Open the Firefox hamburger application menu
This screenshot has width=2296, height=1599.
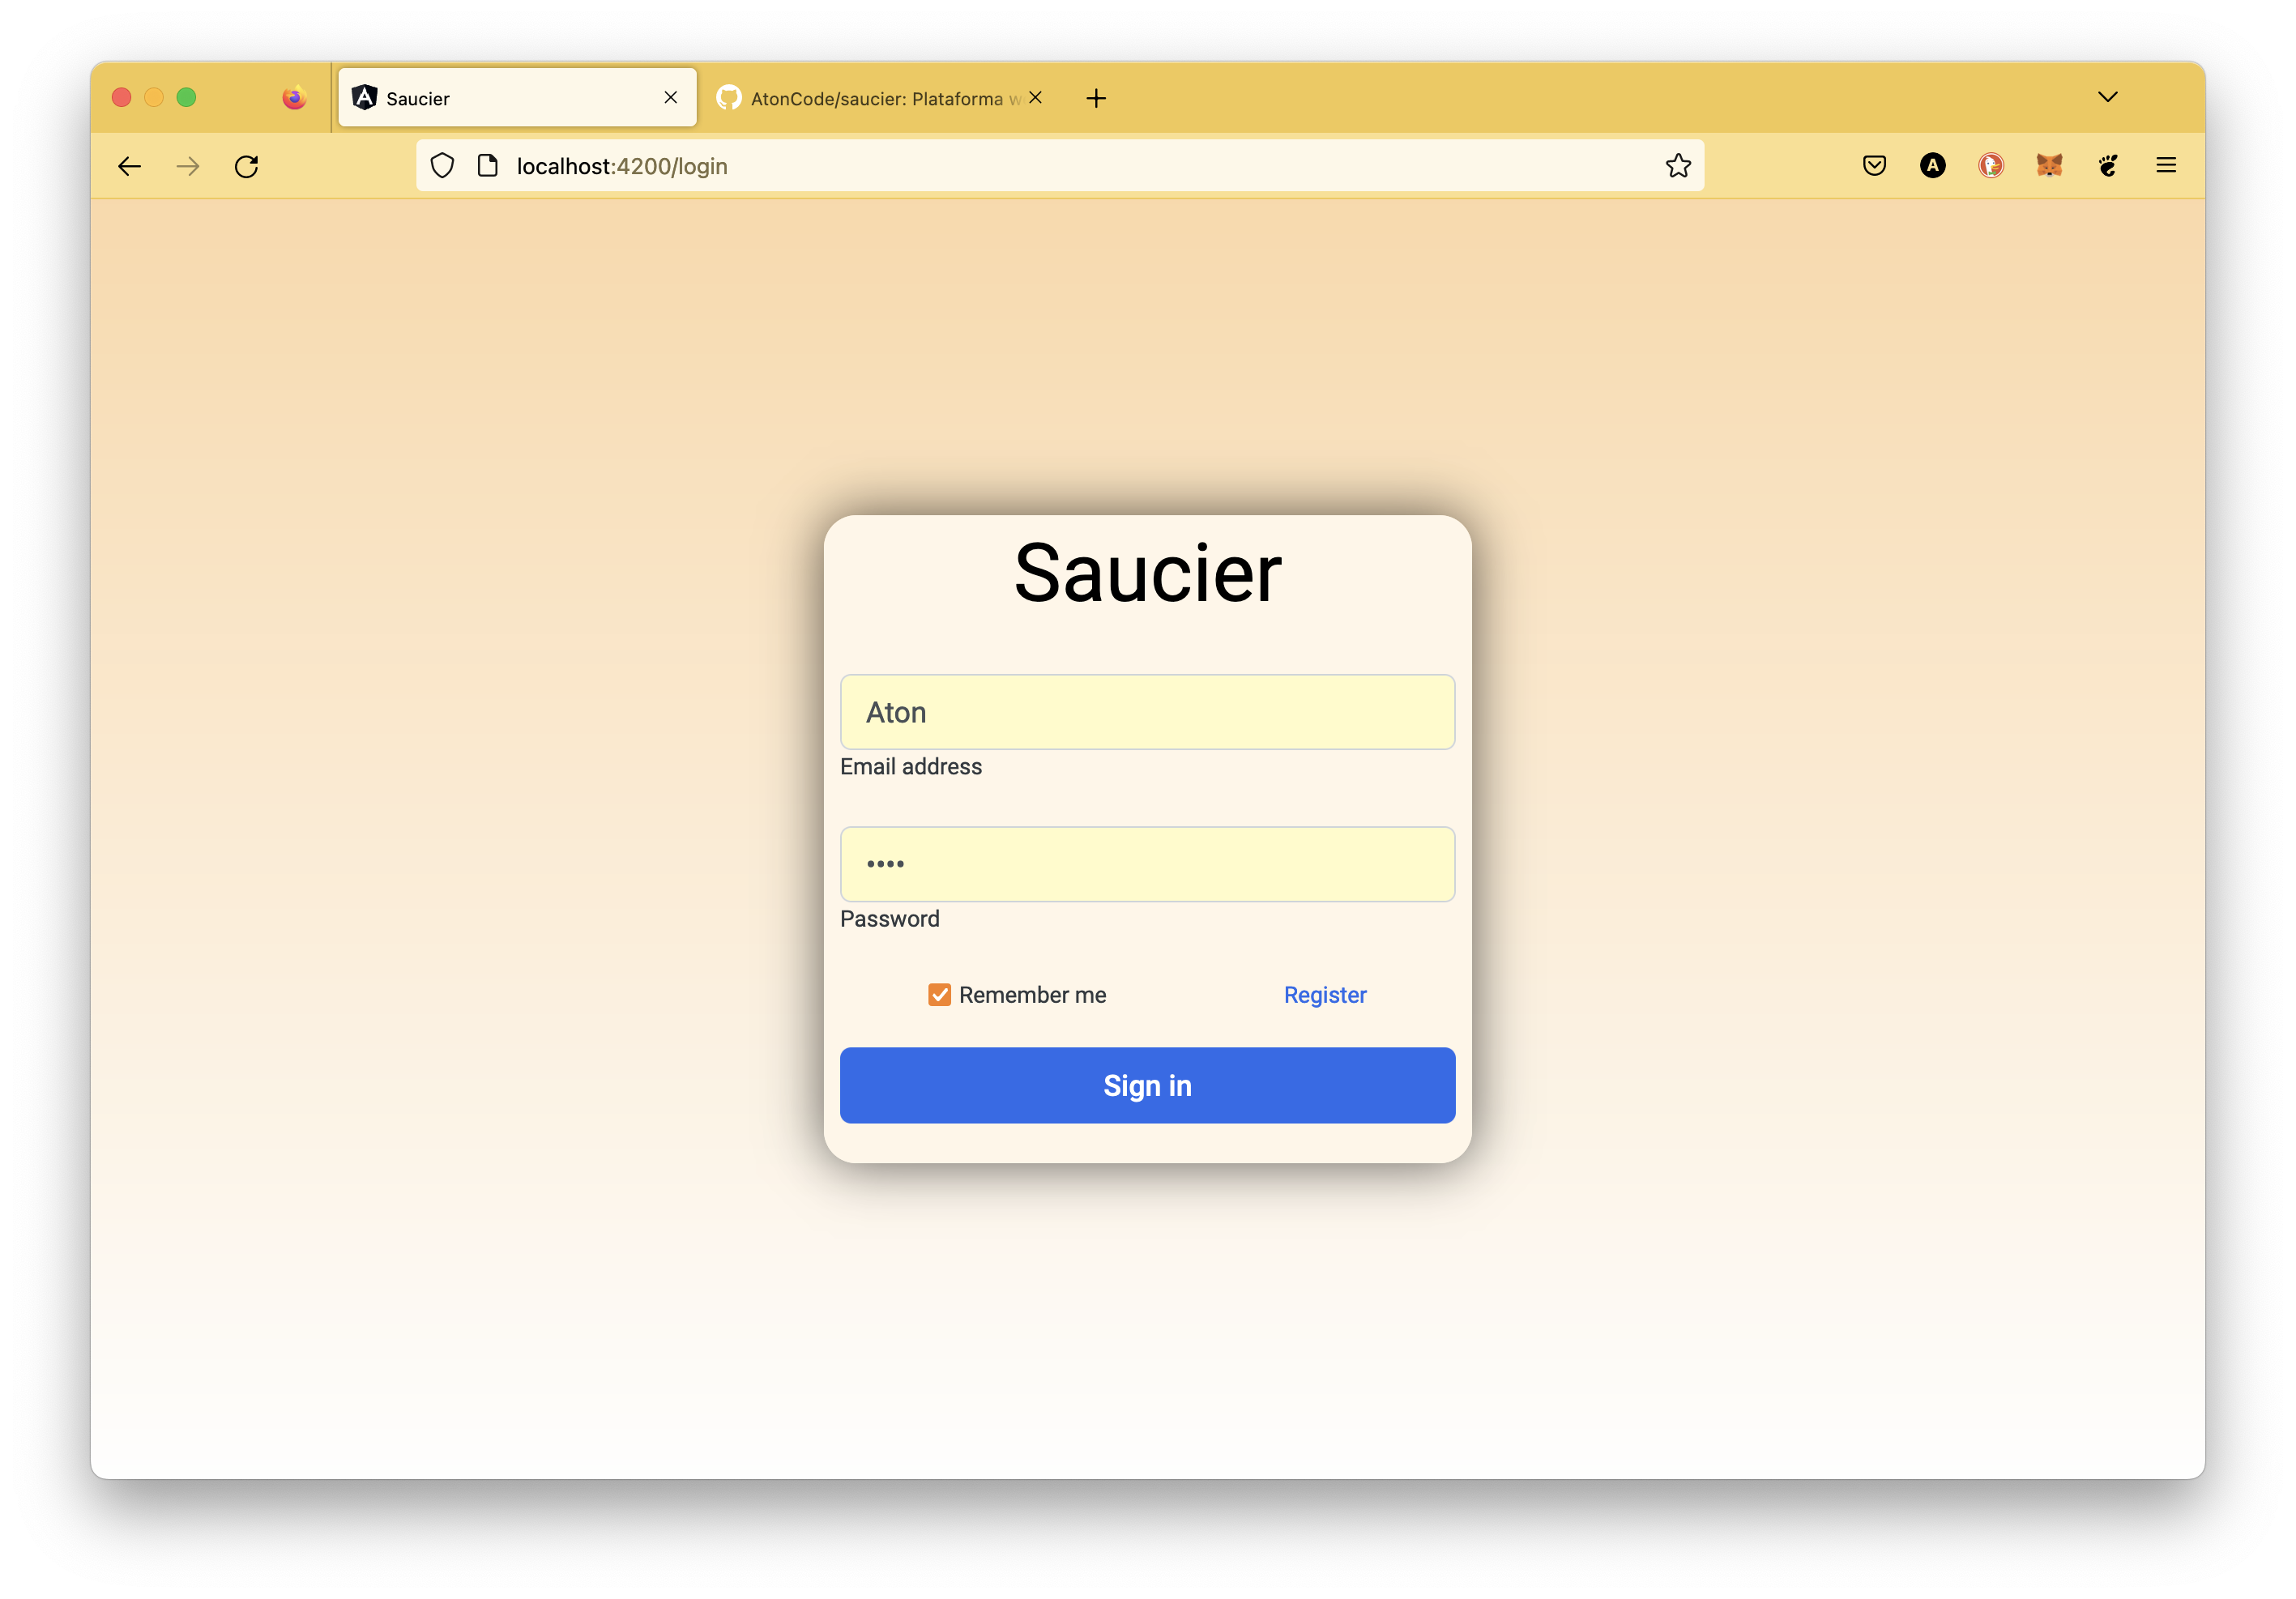[x=2166, y=166]
